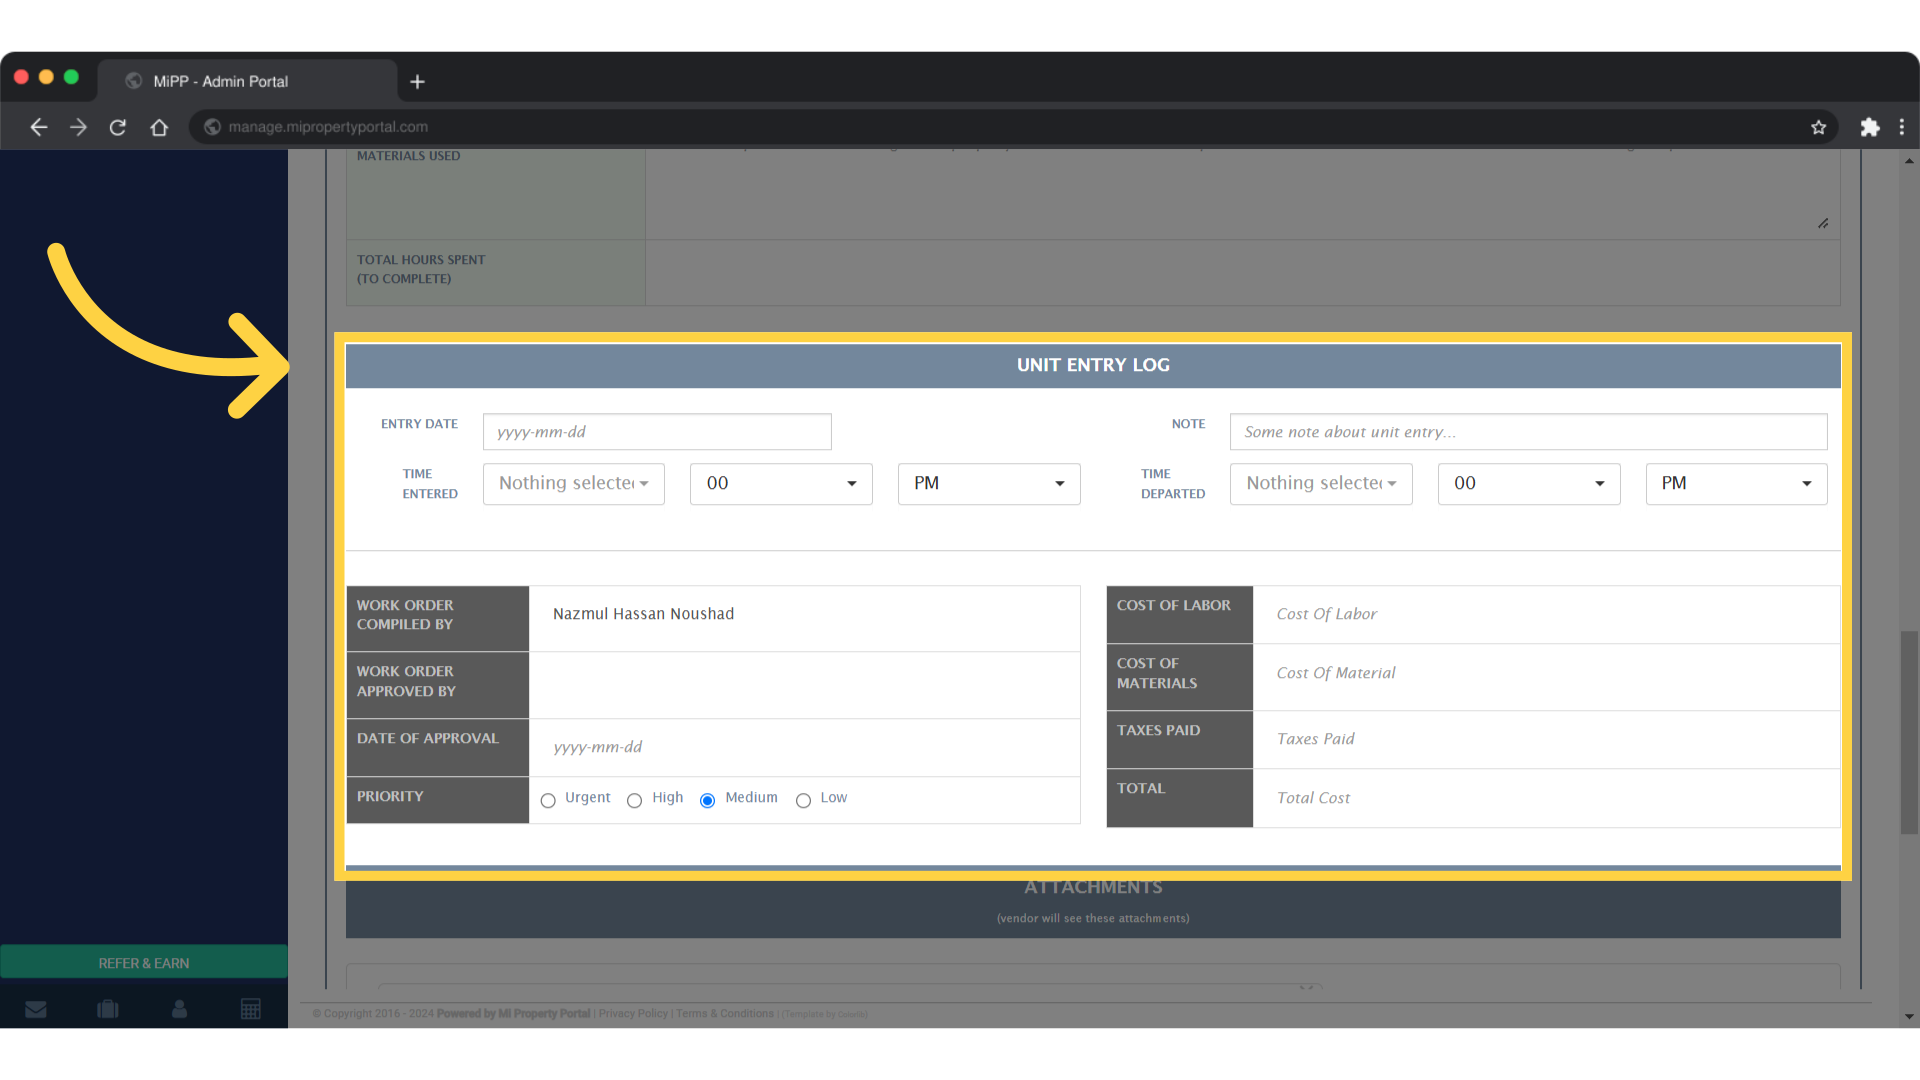
Task: Select the briefcase icon at bottom sidebar
Action: (107, 1009)
